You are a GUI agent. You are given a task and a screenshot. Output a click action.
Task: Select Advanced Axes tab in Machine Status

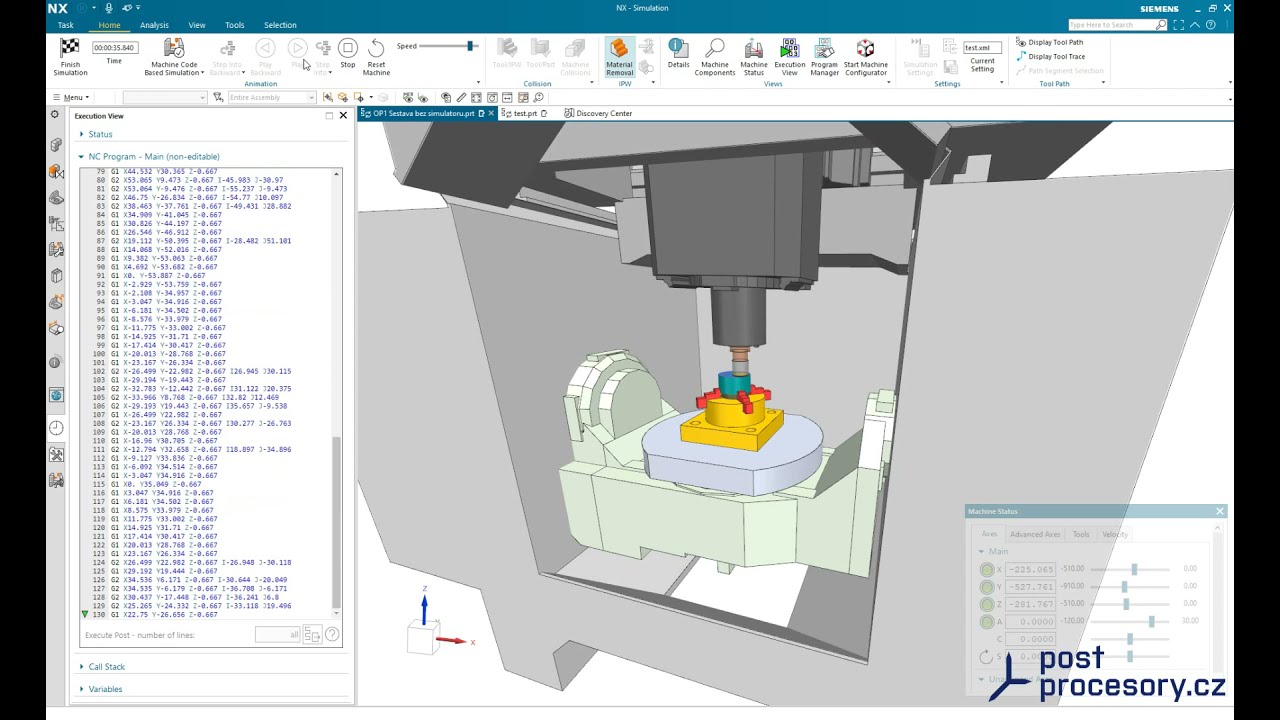pyautogui.click(x=1035, y=534)
